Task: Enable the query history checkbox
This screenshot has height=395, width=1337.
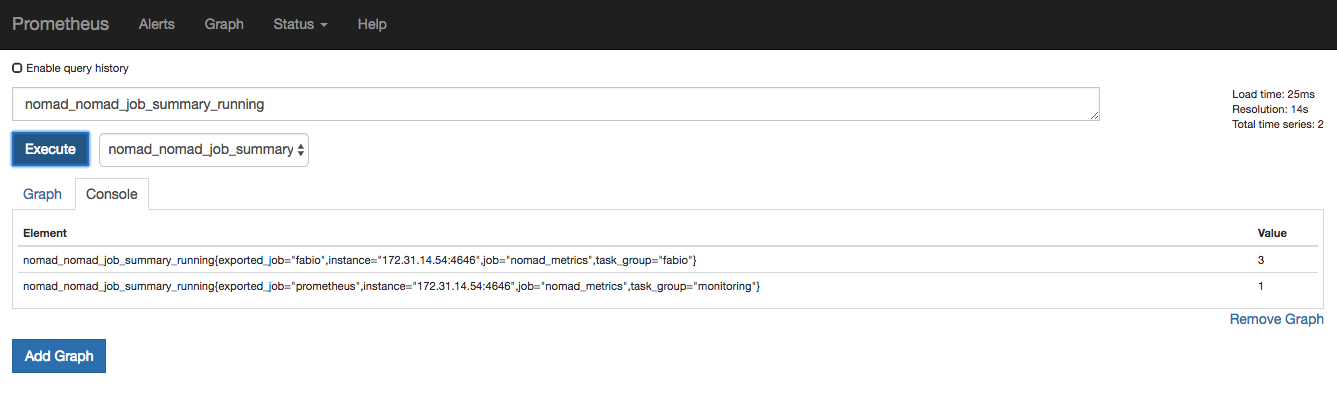Action: point(17,68)
